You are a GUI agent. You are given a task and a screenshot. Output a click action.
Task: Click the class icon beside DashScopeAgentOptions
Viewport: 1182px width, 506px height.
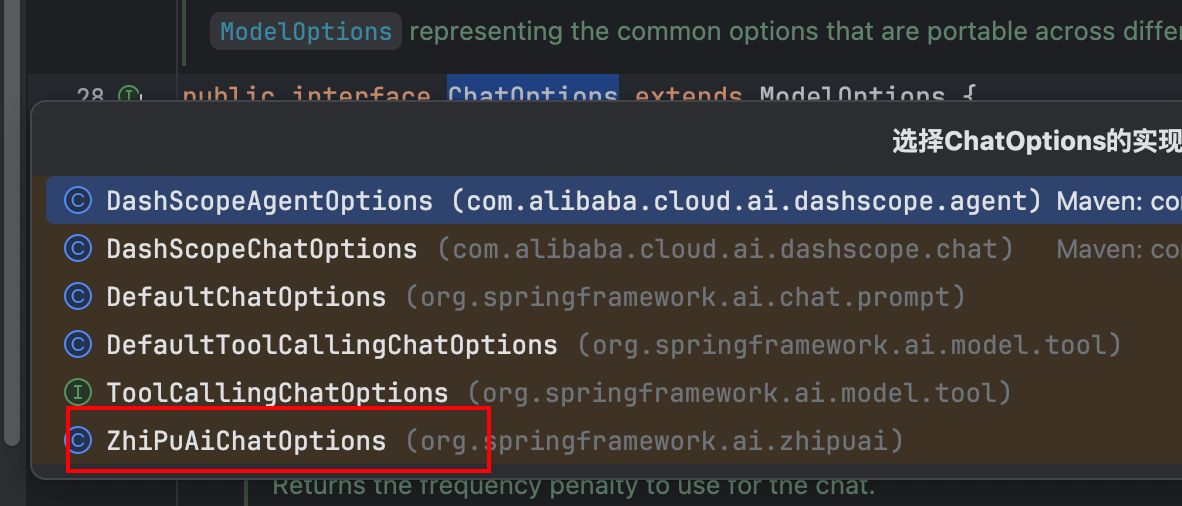coord(77,201)
